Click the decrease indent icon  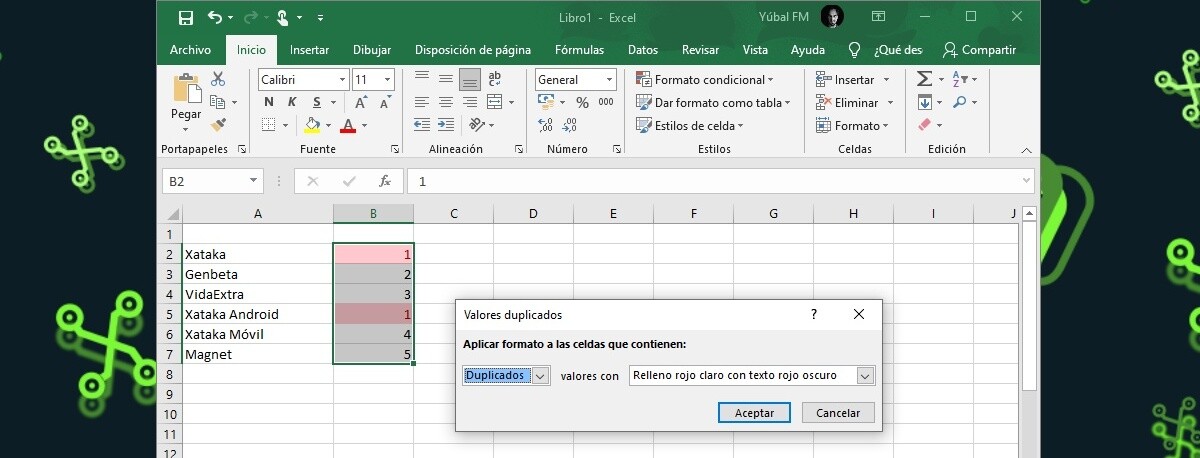pyautogui.click(x=421, y=125)
